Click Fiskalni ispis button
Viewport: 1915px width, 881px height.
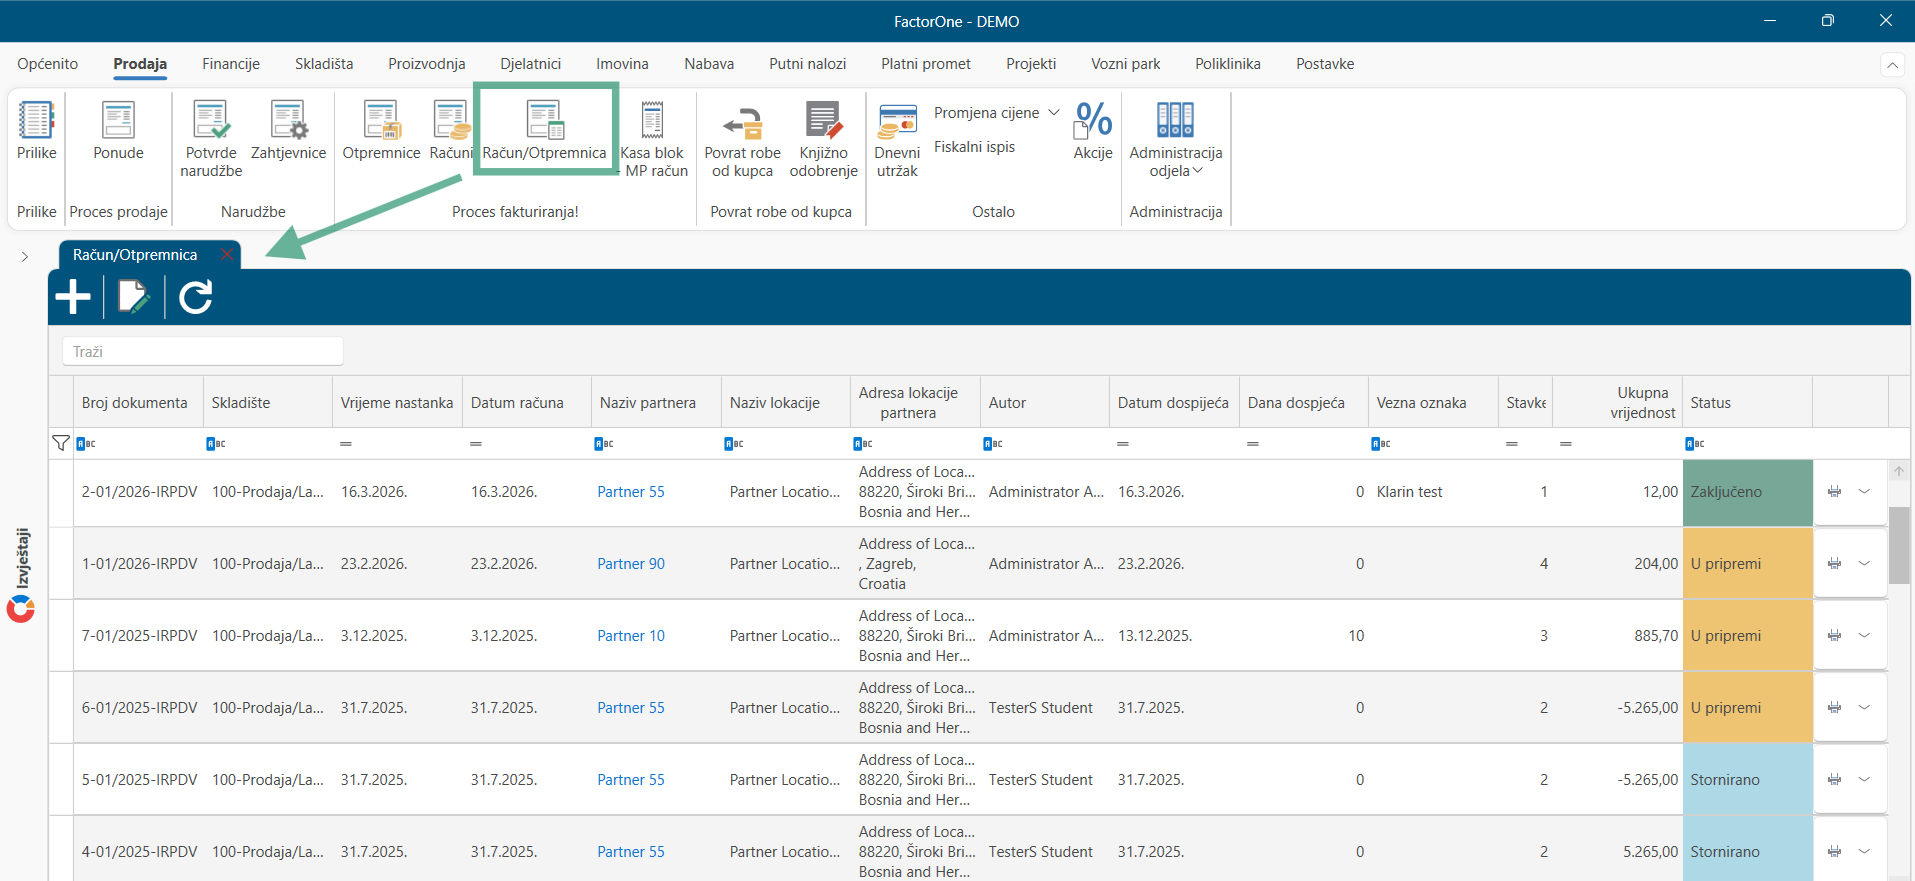(x=974, y=147)
